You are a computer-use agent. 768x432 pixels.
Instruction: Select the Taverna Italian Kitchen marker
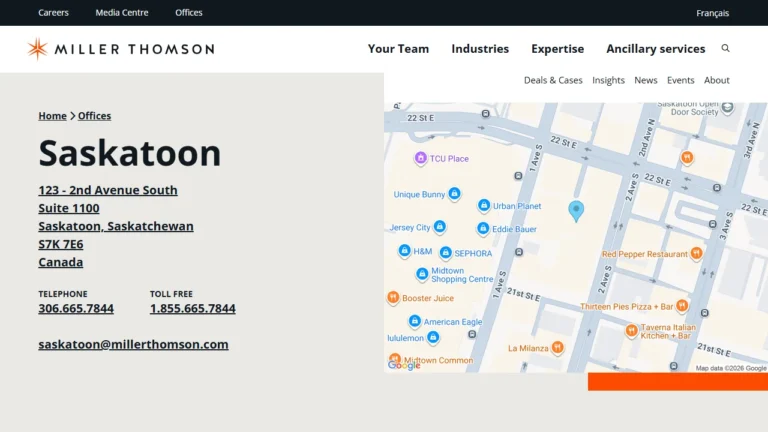pos(631,331)
